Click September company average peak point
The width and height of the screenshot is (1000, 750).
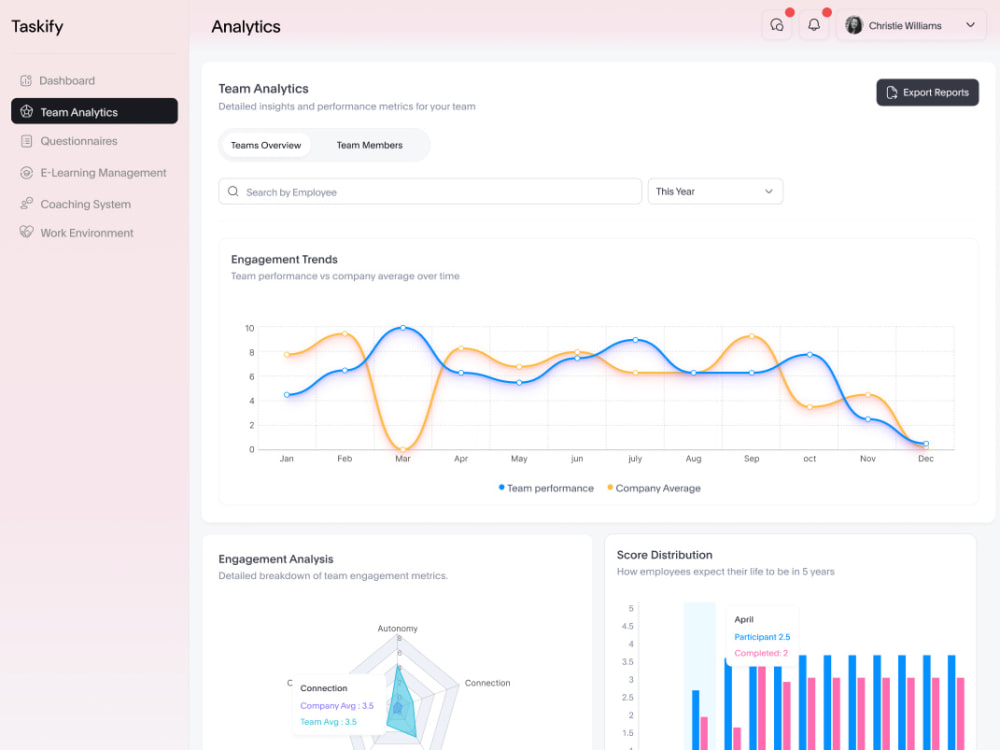click(751, 335)
